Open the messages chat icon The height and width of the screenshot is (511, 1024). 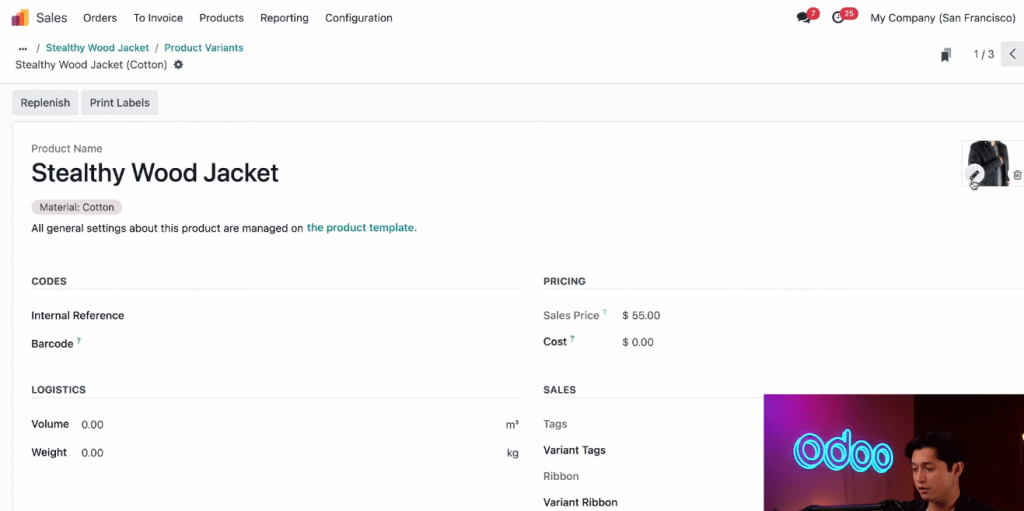pos(803,18)
